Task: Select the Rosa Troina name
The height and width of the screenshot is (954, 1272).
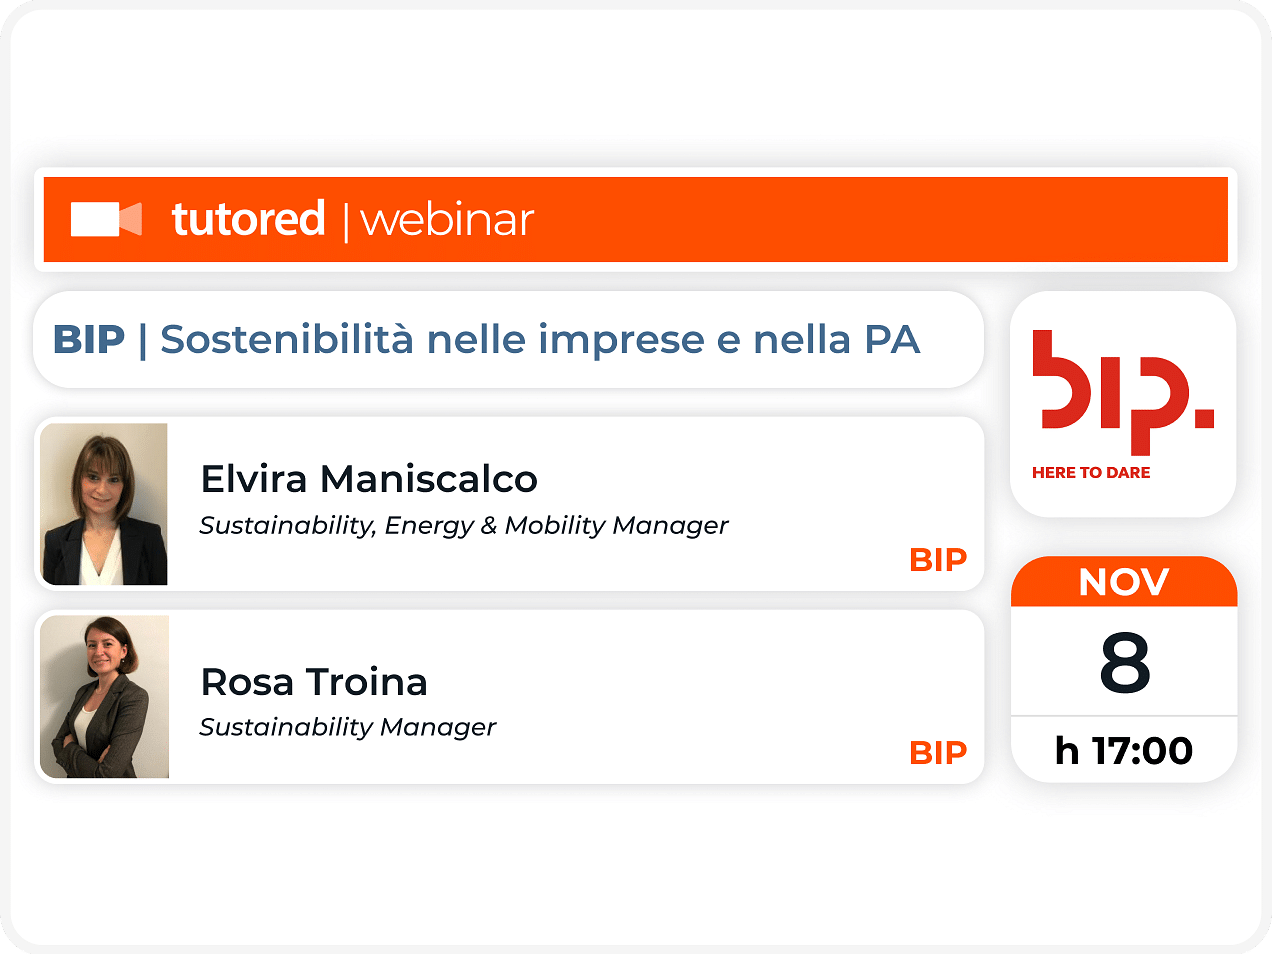Action: pos(314,682)
